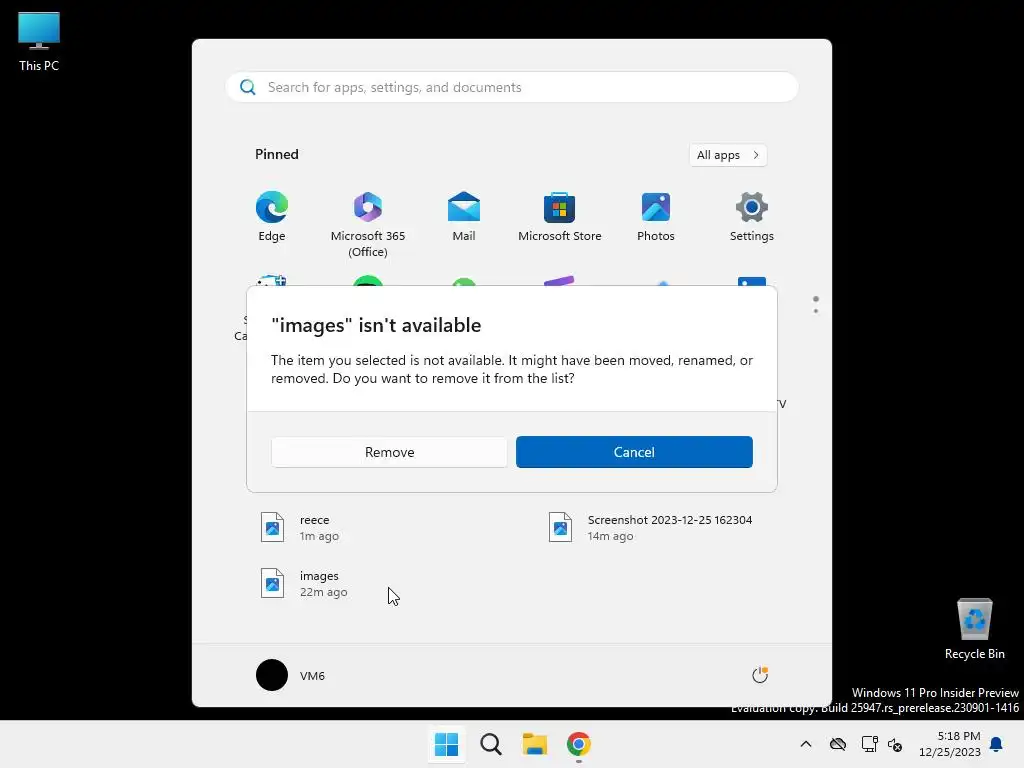The width and height of the screenshot is (1024, 768).
Task: Click the muted volume tray icon
Action: 895,744
